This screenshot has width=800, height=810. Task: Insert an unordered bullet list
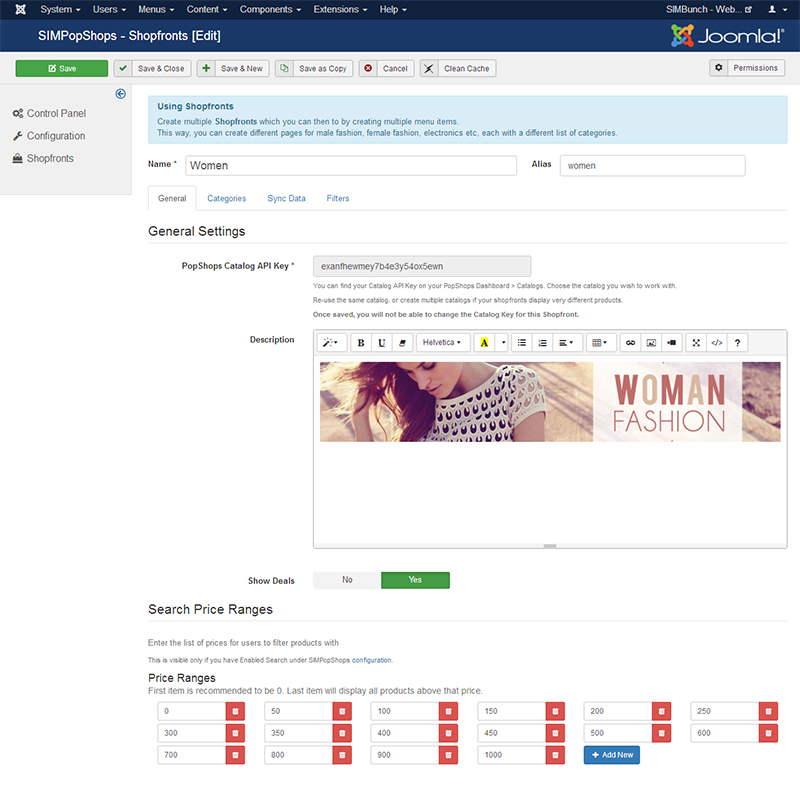click(x=522, y=342)
